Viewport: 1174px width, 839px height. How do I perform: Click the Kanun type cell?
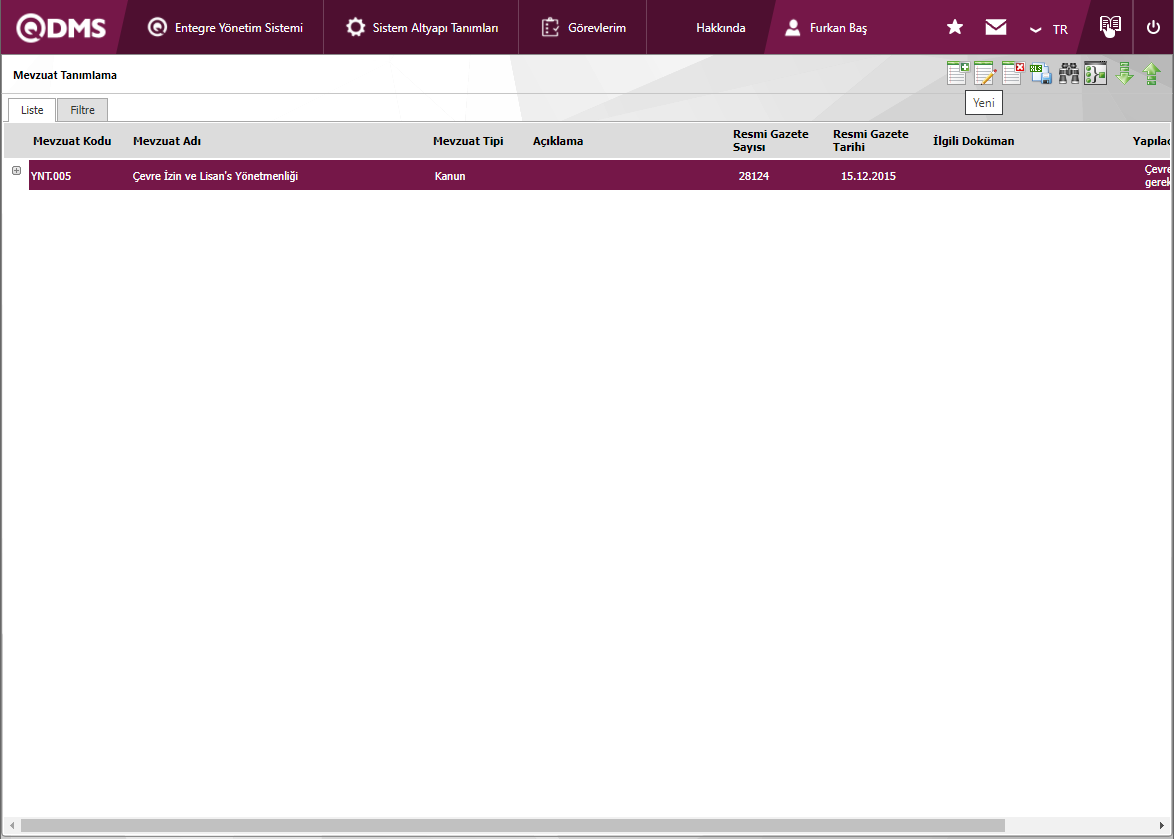point(450,176)
